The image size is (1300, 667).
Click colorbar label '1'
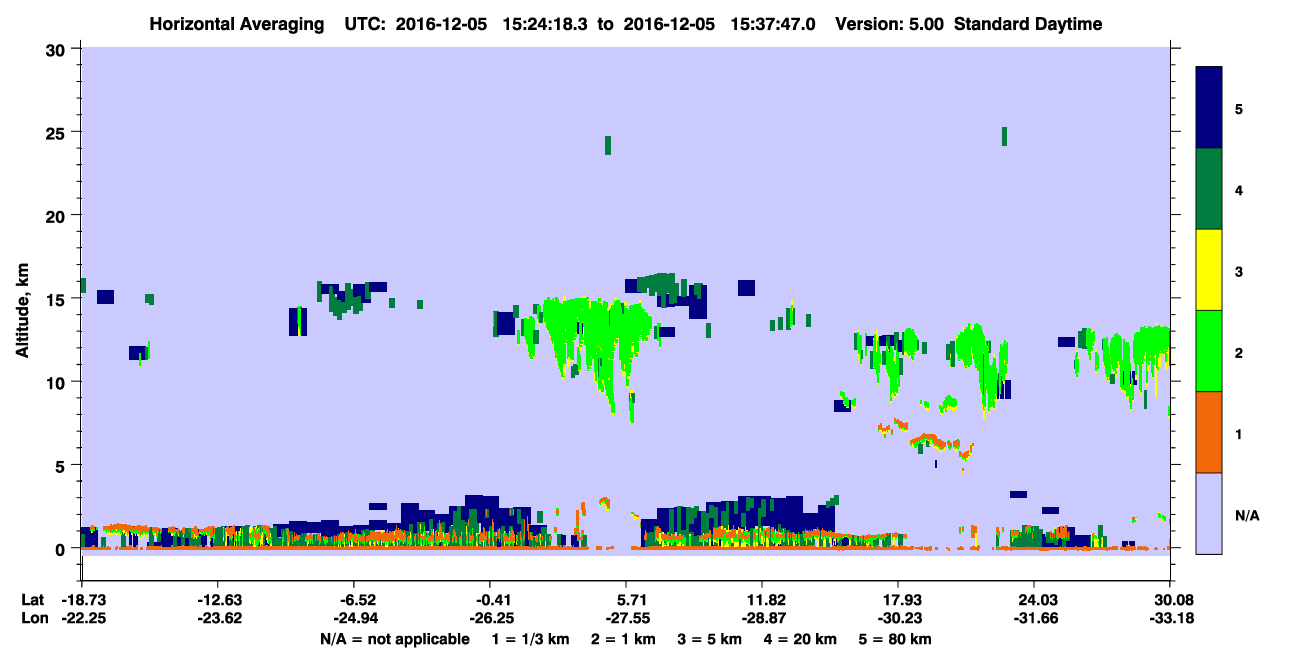[1239, 434]
